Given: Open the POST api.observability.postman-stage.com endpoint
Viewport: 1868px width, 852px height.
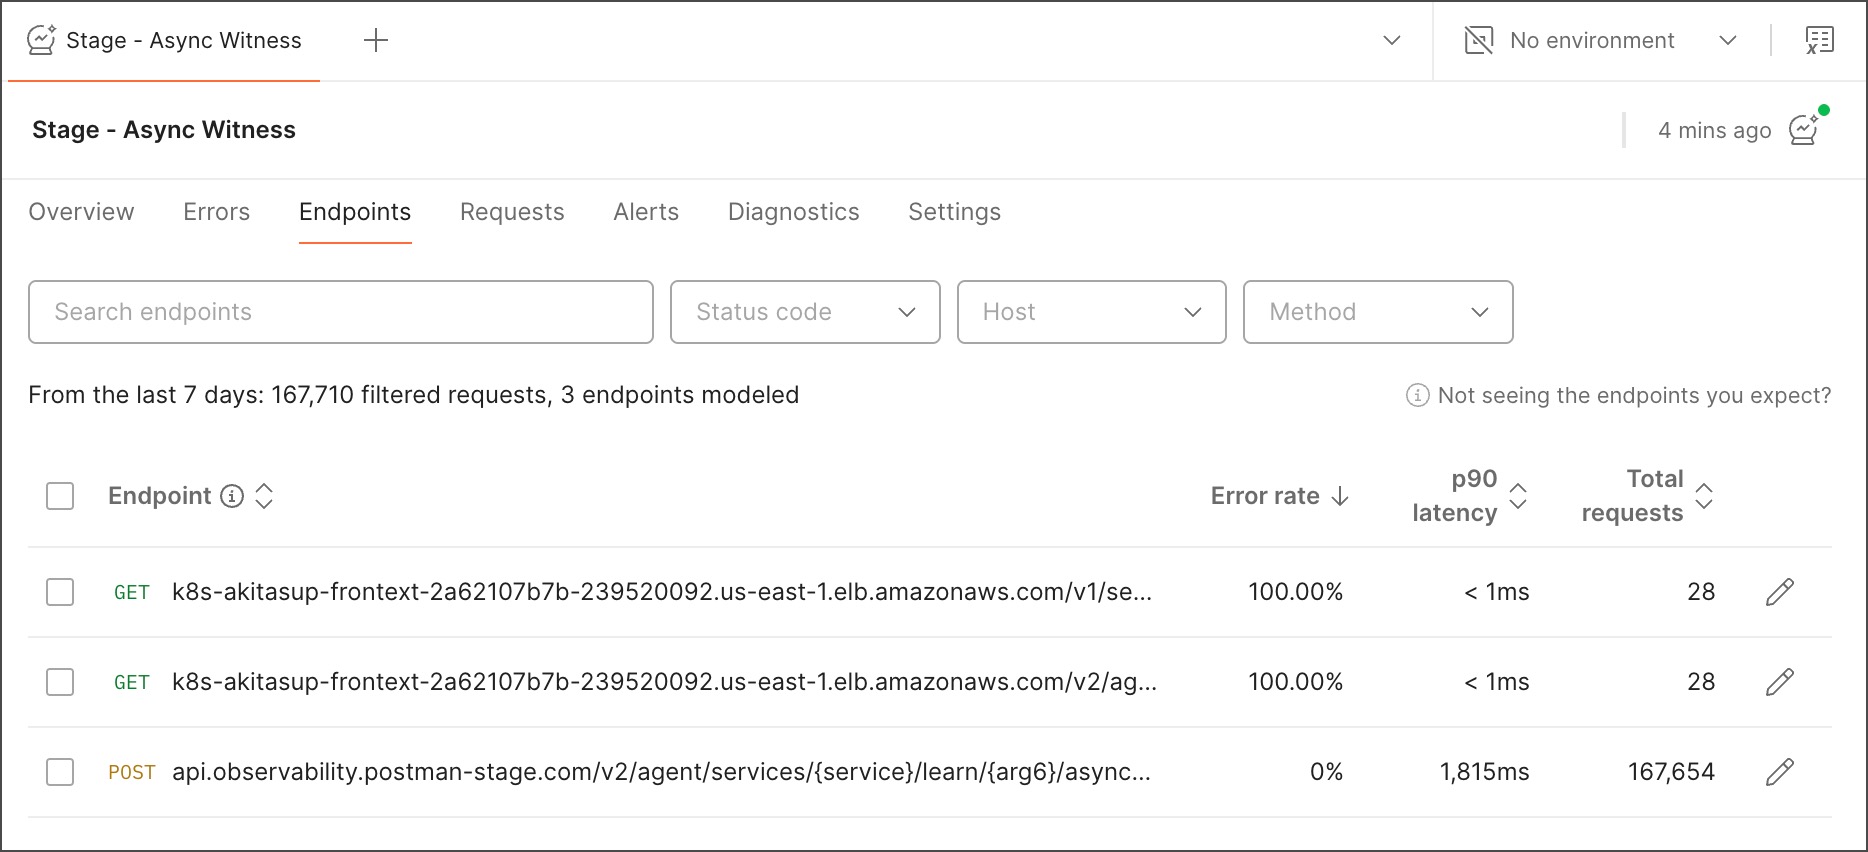Looking at the screenshot, I should click(660, 772).
